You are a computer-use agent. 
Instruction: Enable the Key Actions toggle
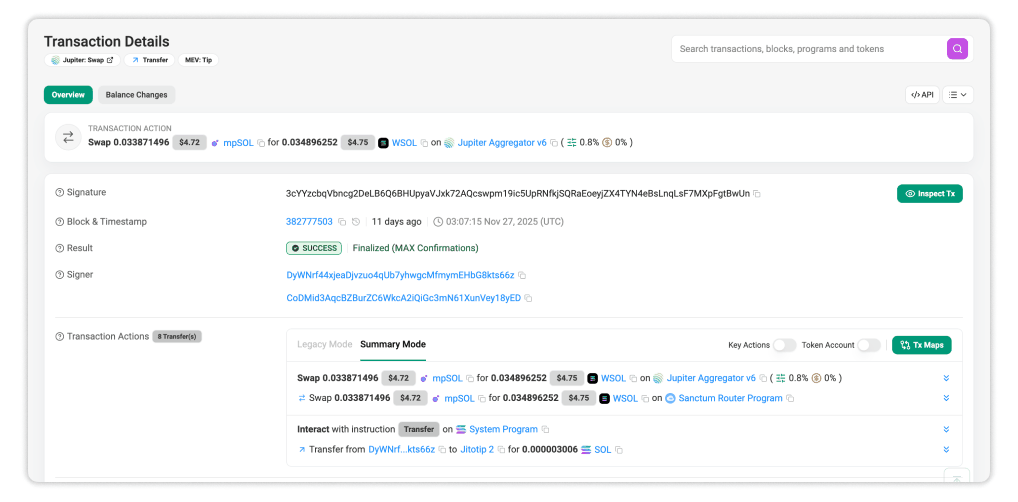point(784,345)
